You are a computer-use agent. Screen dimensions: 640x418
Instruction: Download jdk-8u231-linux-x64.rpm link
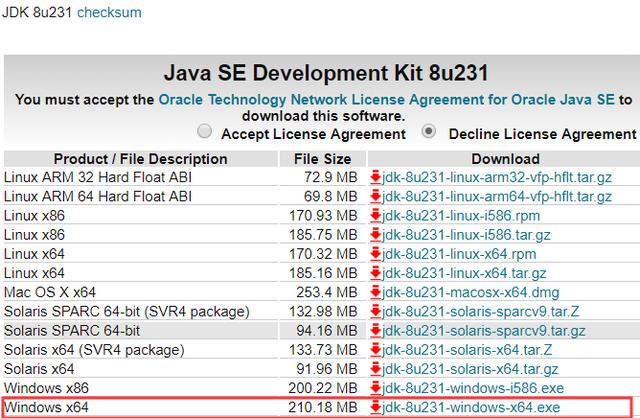pos(459,254)
